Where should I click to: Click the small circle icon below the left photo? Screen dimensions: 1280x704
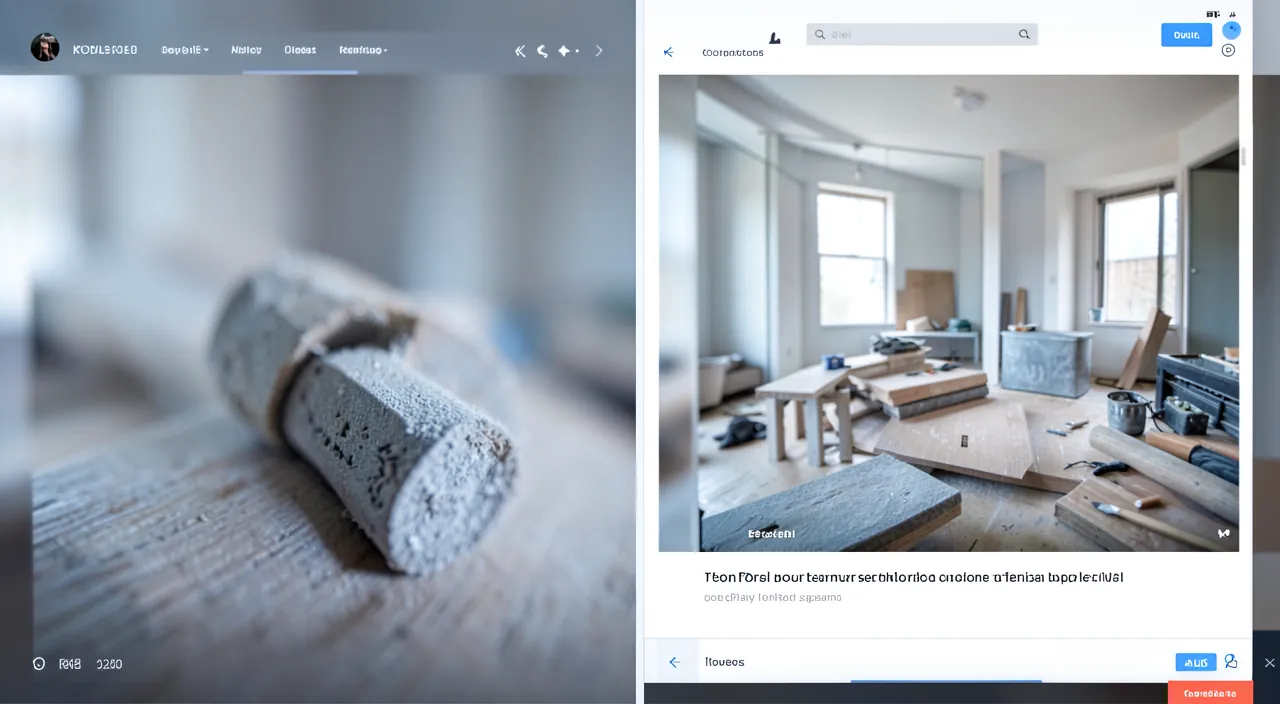[39, 664]
